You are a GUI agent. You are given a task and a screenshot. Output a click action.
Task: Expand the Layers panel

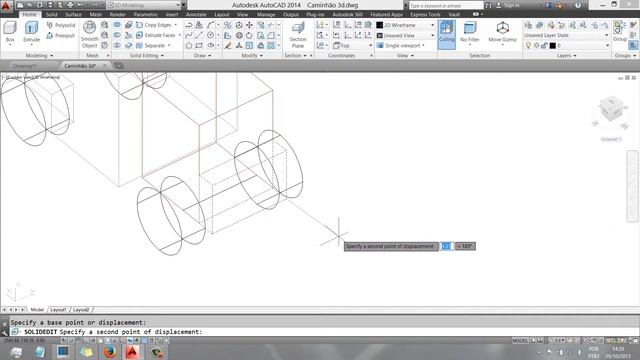point(567,55)
